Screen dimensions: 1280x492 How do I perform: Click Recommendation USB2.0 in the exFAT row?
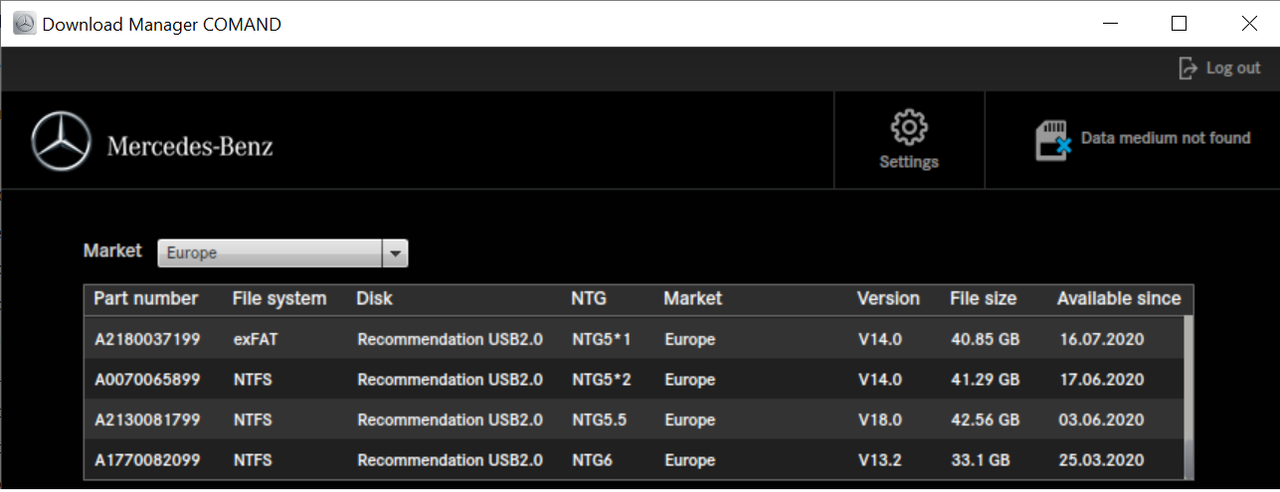[450, 339]
